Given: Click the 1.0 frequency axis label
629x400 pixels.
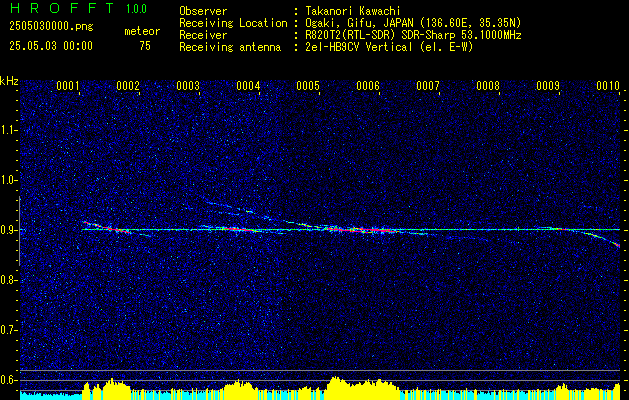Looking at the screenshot, I should tap(7, 180).
